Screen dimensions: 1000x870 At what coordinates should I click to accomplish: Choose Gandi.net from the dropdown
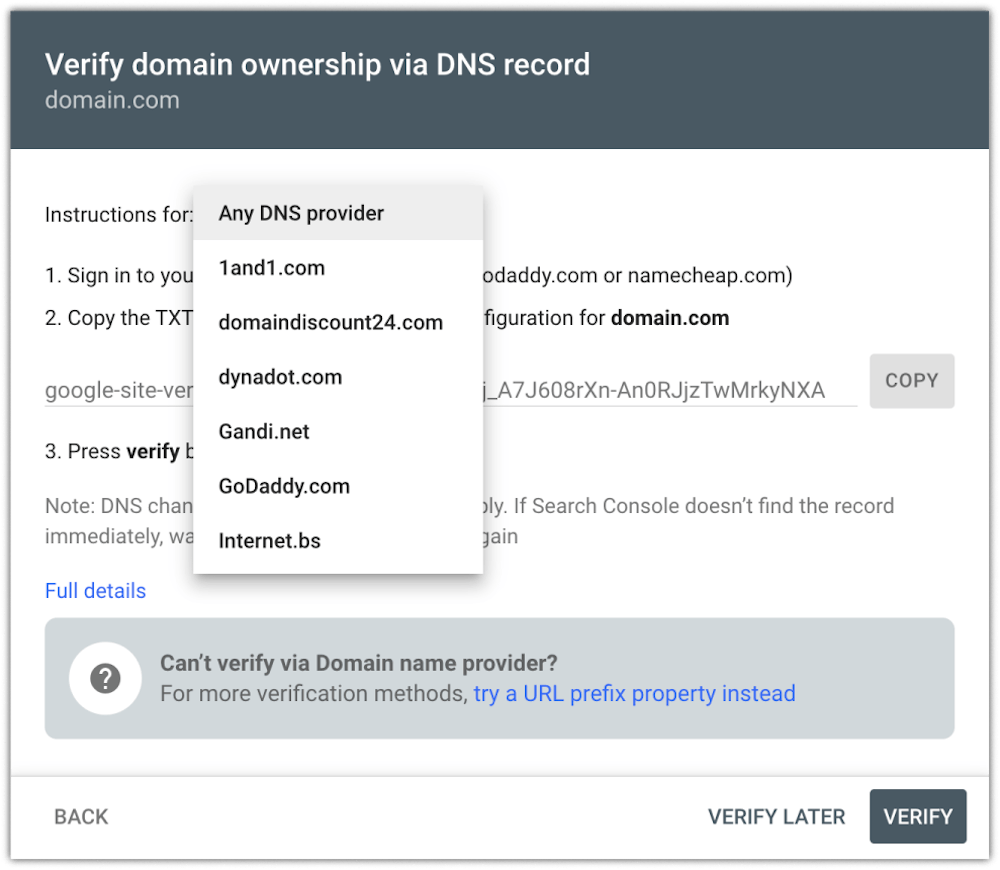[264, 432]
